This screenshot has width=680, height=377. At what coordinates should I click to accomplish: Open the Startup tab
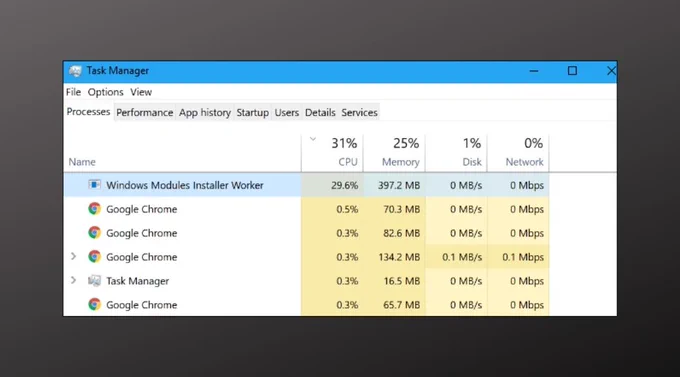pyautogui.click(x=252, y=112)
